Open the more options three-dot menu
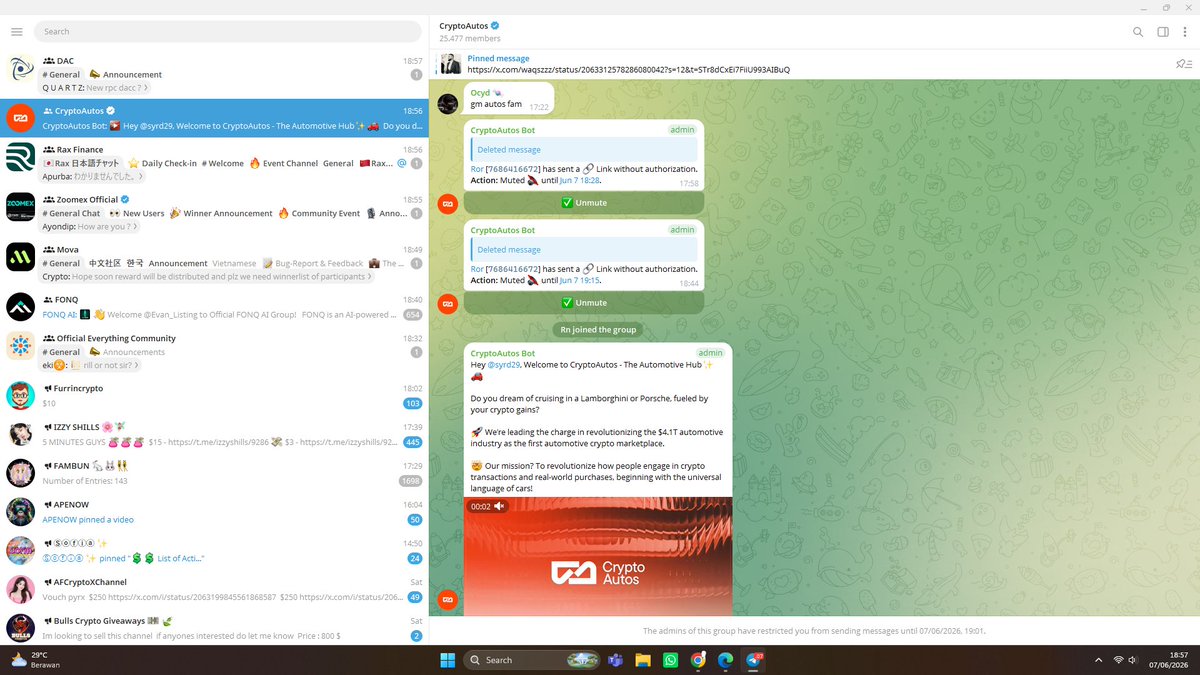The width and height of the screenshot is (1200, 675). pyautogui.click(x=1186, y=32)
